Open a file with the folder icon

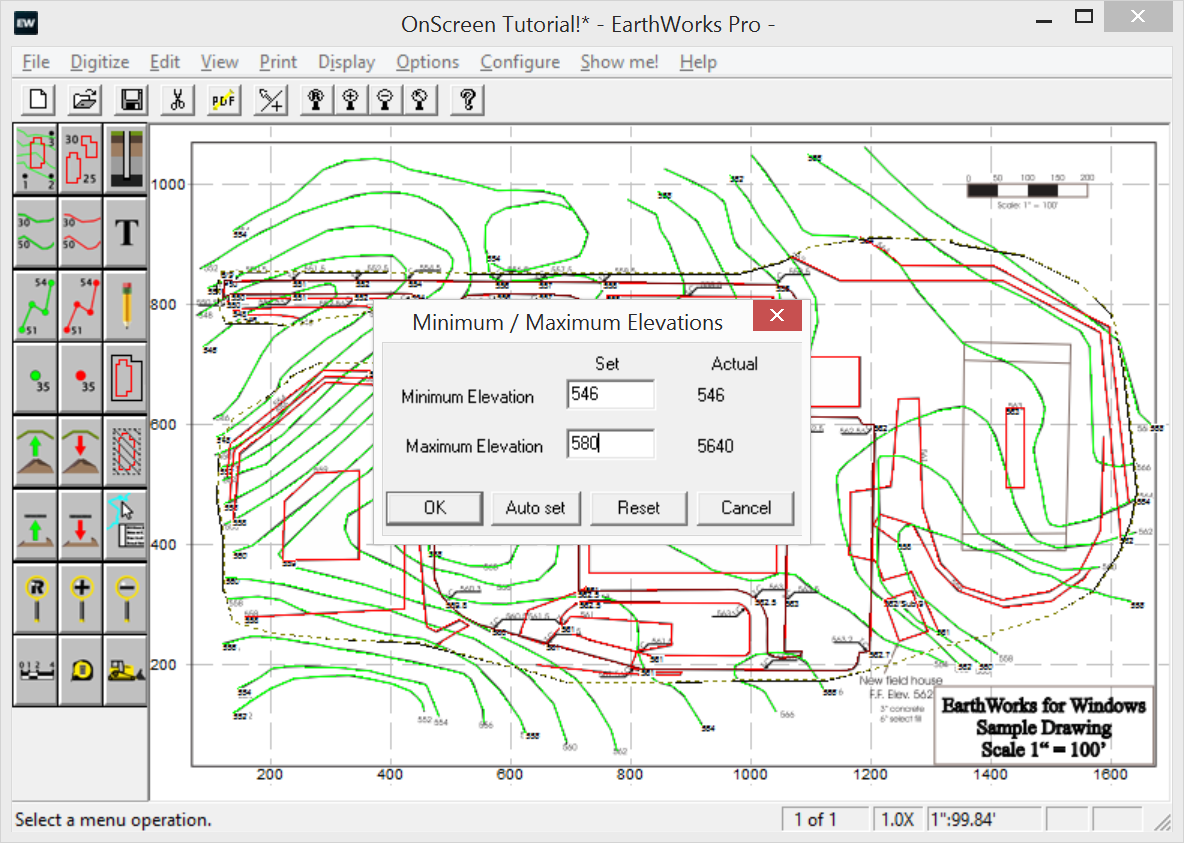coord(85,100)
